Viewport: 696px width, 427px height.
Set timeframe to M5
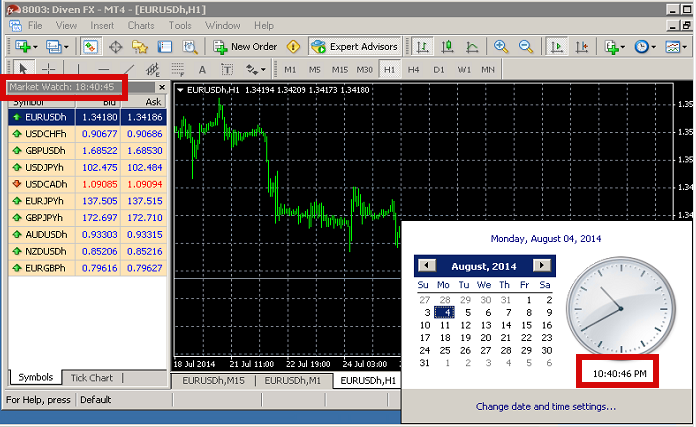click(314, 70)
